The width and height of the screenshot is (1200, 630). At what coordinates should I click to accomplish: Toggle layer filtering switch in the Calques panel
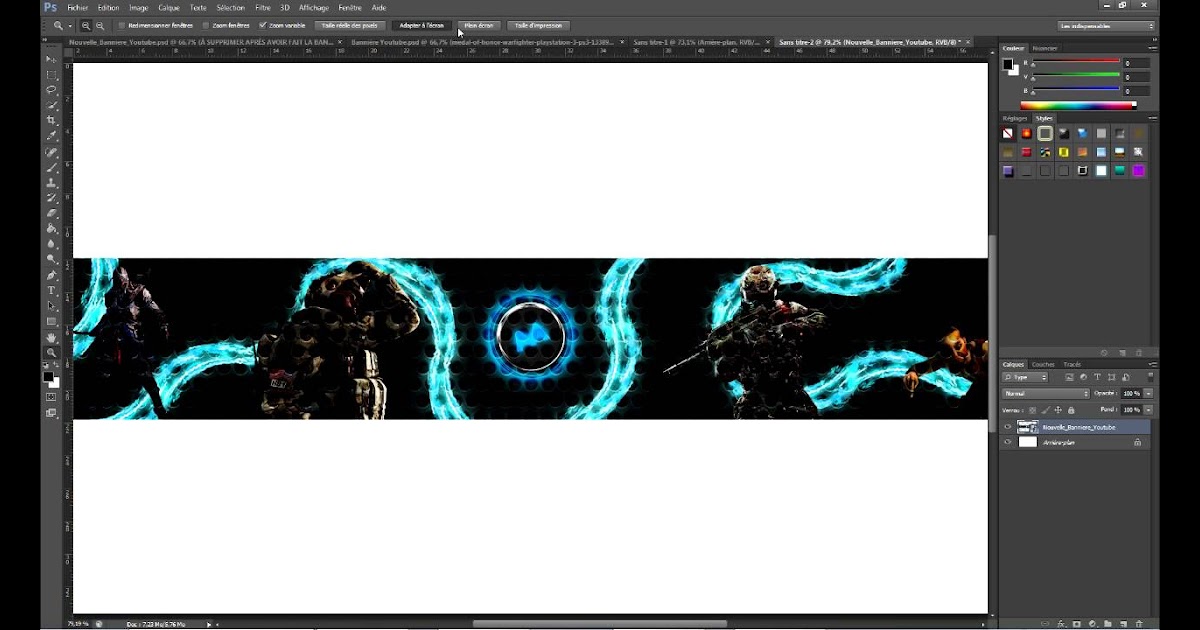1150,378
